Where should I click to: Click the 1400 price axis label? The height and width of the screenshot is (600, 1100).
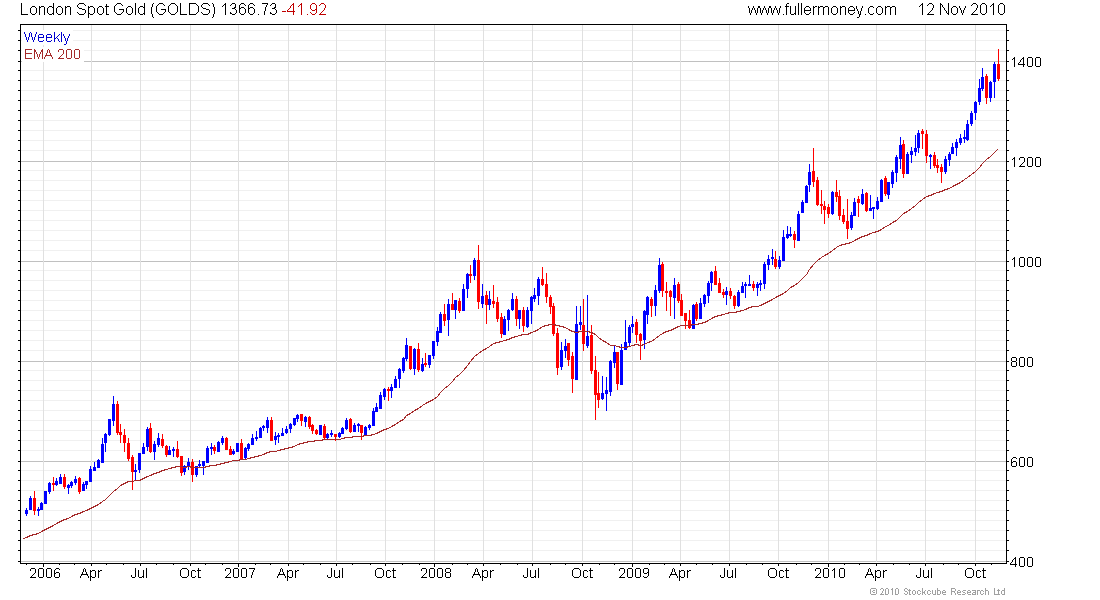tap(1026, 62)
